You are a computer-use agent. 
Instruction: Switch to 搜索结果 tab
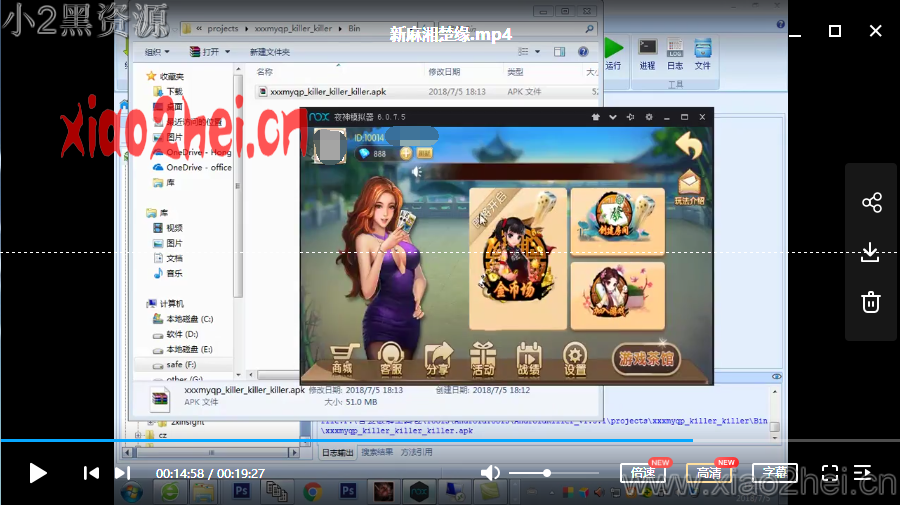pyautogui.click(x=377, y=452)
